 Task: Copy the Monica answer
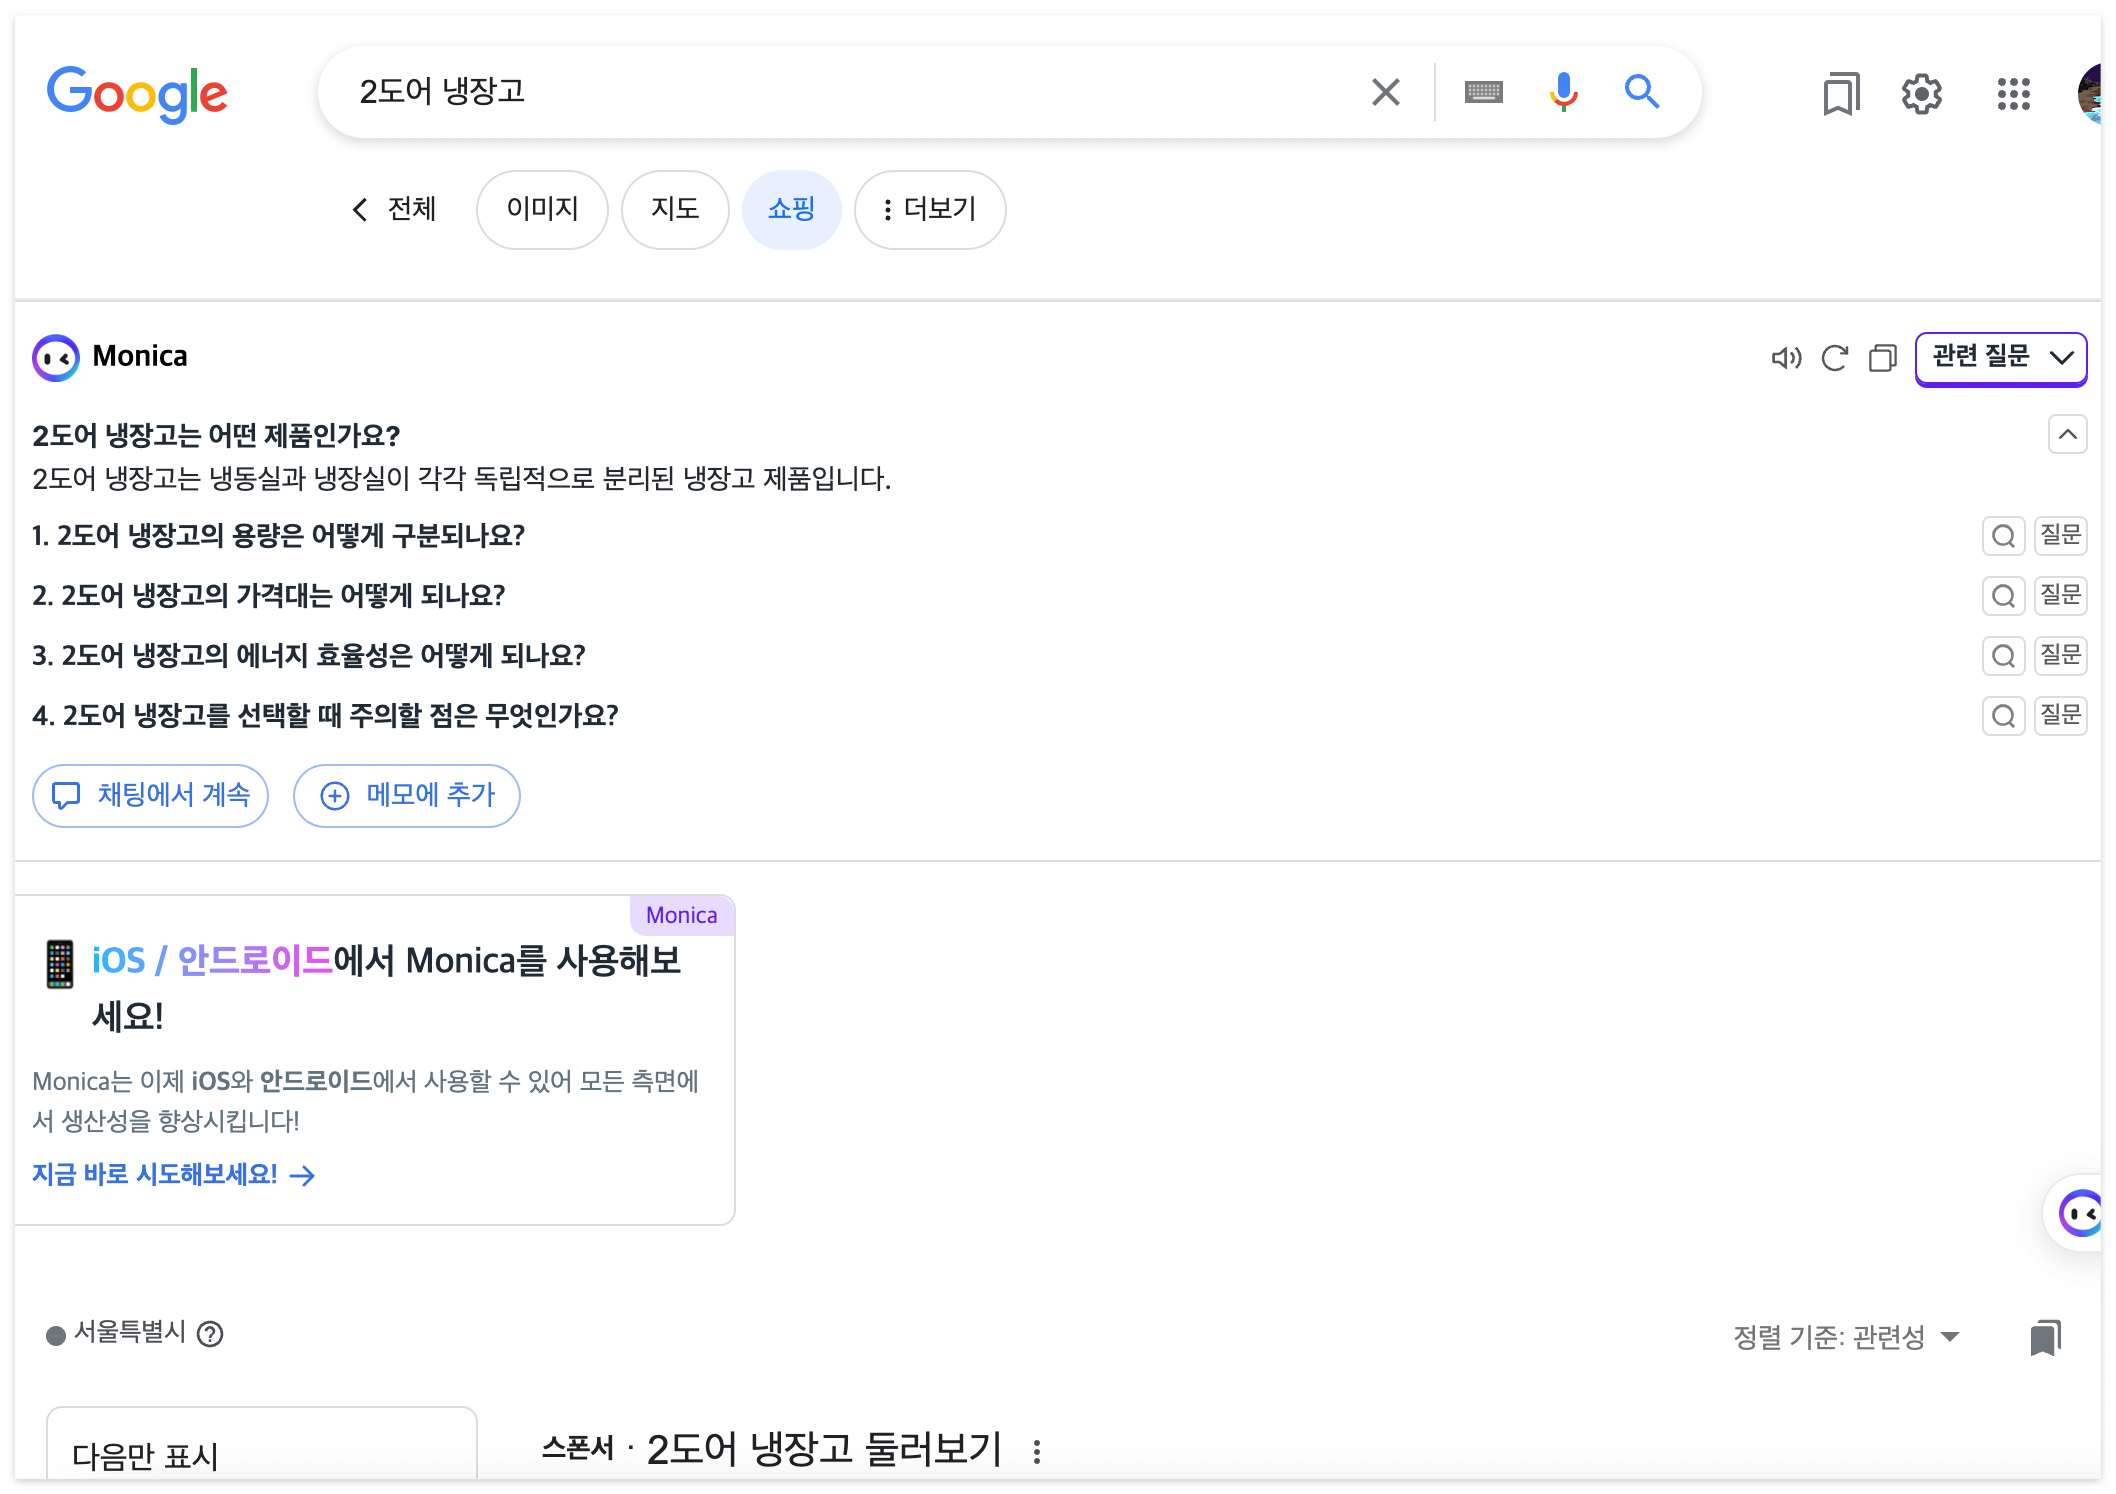(x=1882, y=358)
